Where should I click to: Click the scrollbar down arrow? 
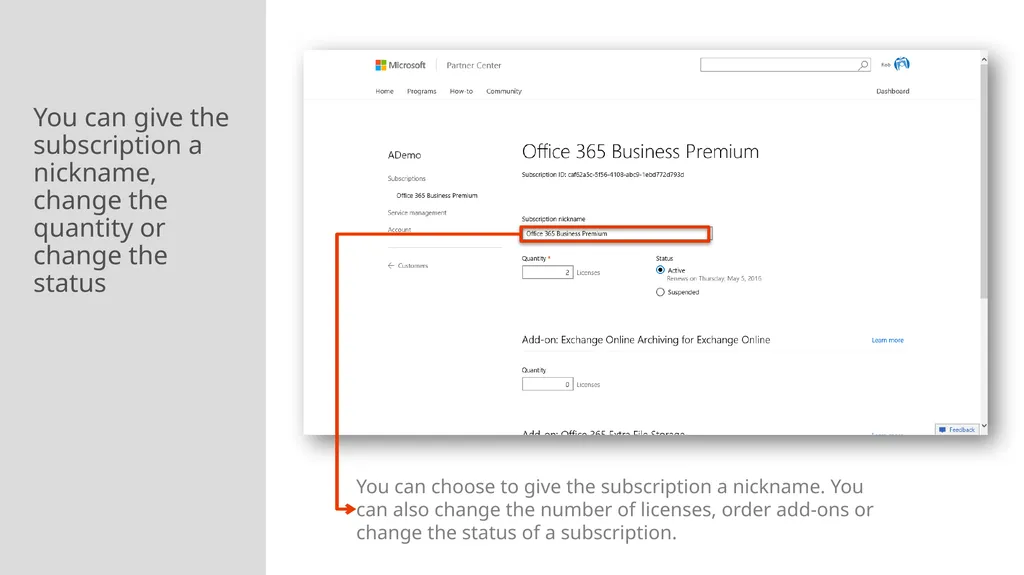click(x=984, y=426)
